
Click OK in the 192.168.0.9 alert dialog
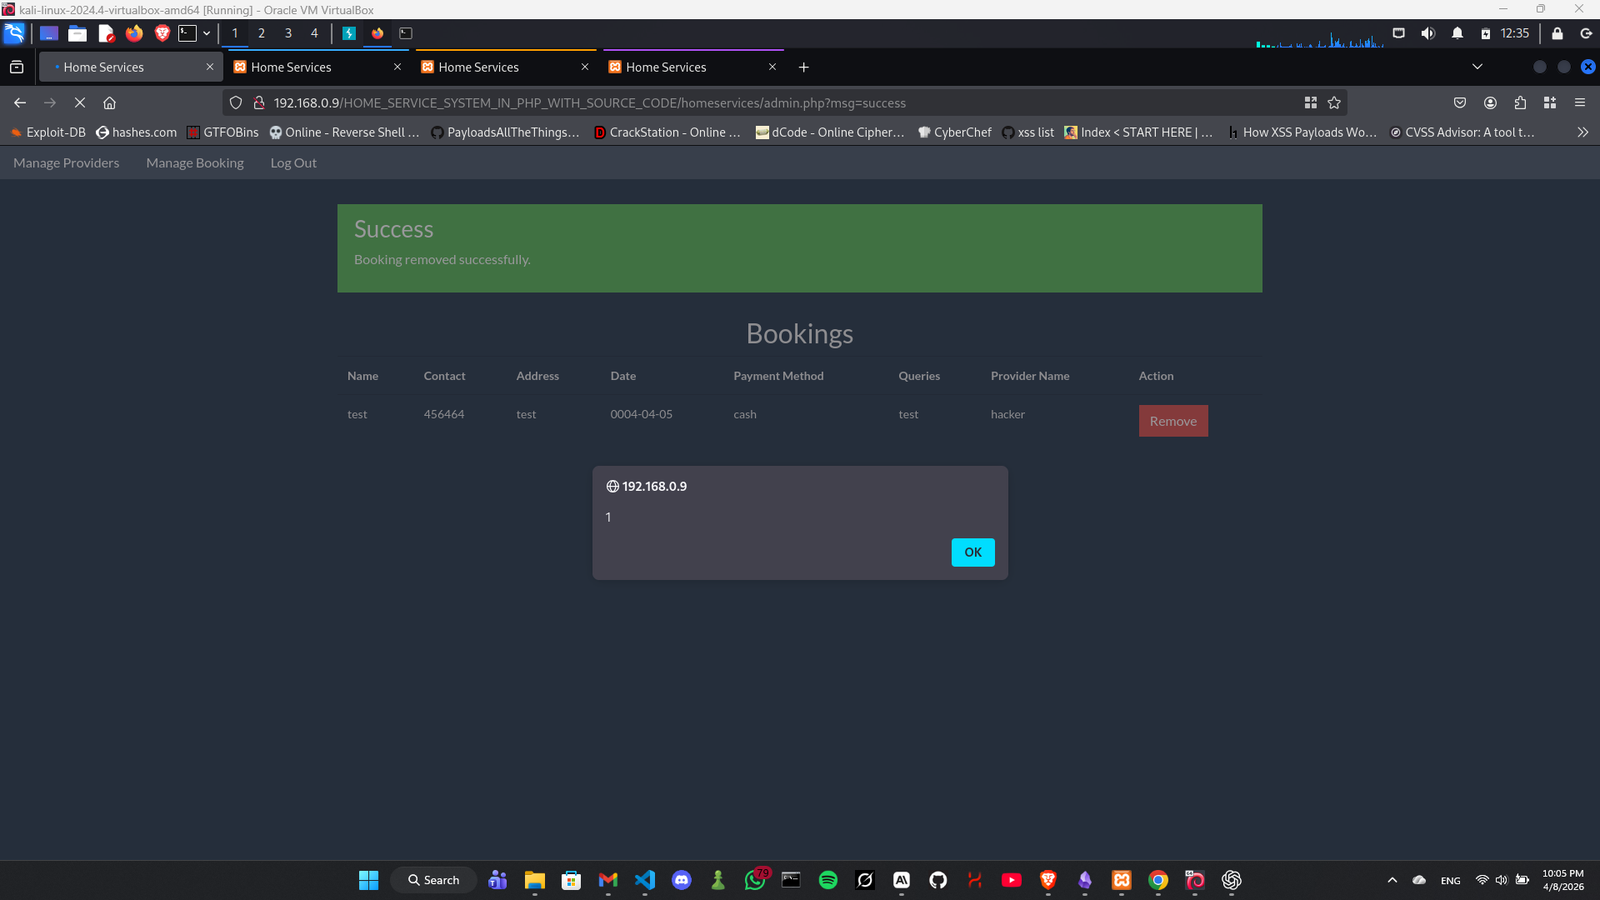click(x=973, y=552)
